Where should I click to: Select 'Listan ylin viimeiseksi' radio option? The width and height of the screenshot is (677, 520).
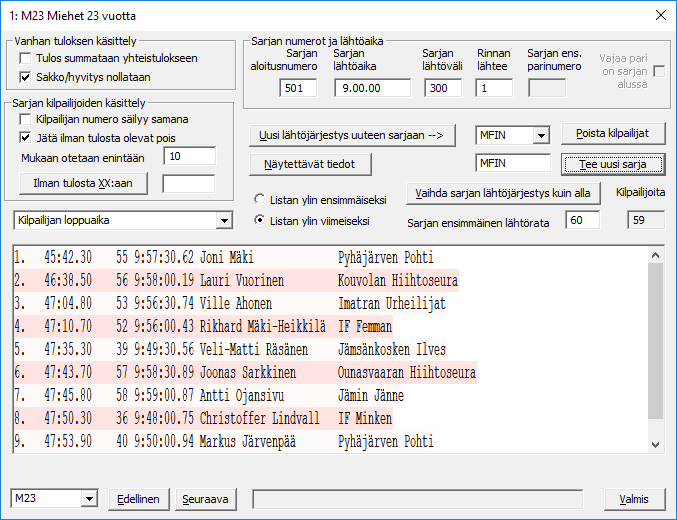(x=261, y=219)
